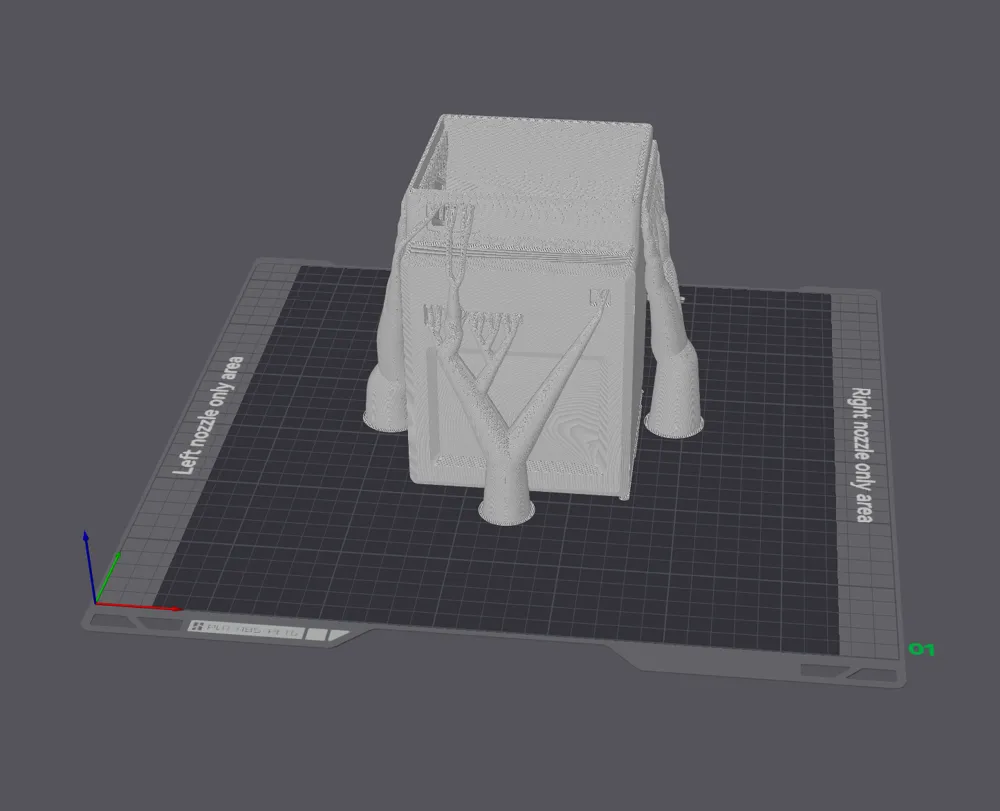Click the right tree support foot
Screen dimensions: 1000x811
pos(675,402)
